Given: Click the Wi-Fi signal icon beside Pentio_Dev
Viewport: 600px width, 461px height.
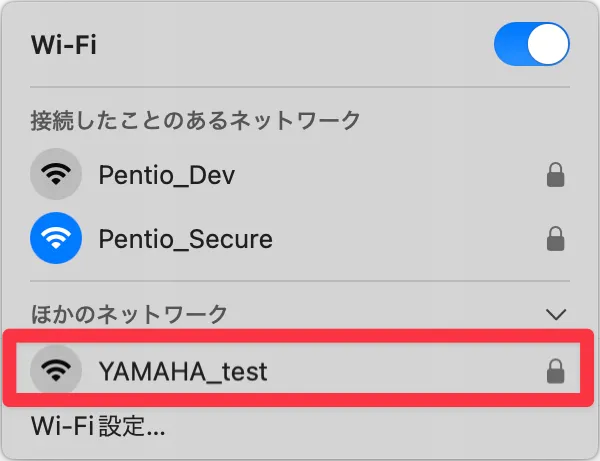Looking at the screenshot, I should pos(56,174).
